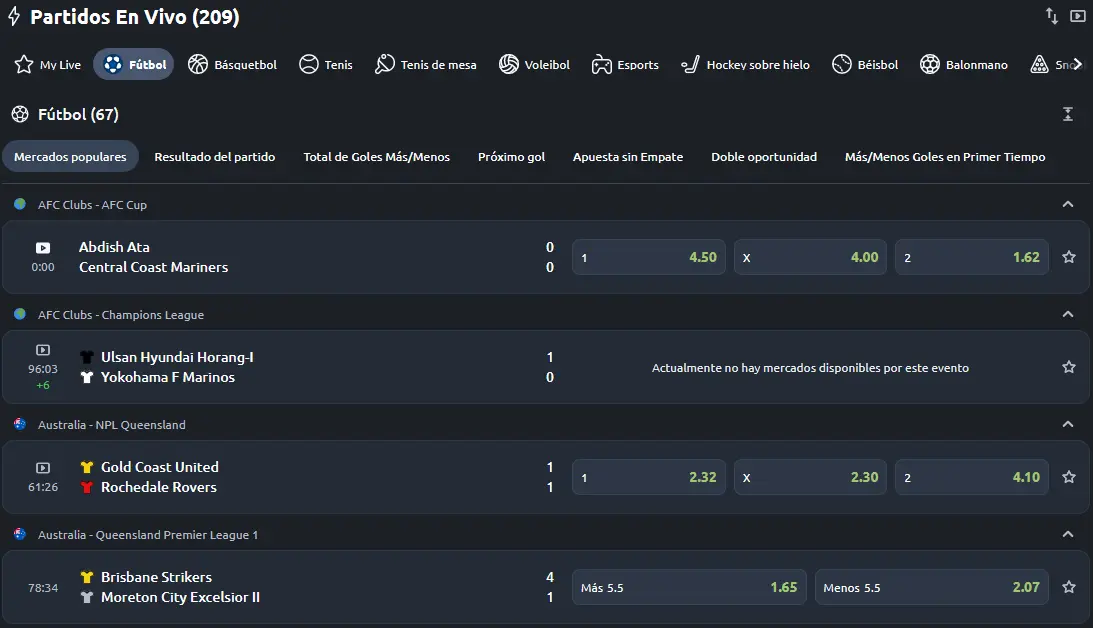The height and width of the screenshot is (628, 1093).
Task: Open Yokohama F Marinos team name
Action: pyautogui.click(x=168, y=378)
